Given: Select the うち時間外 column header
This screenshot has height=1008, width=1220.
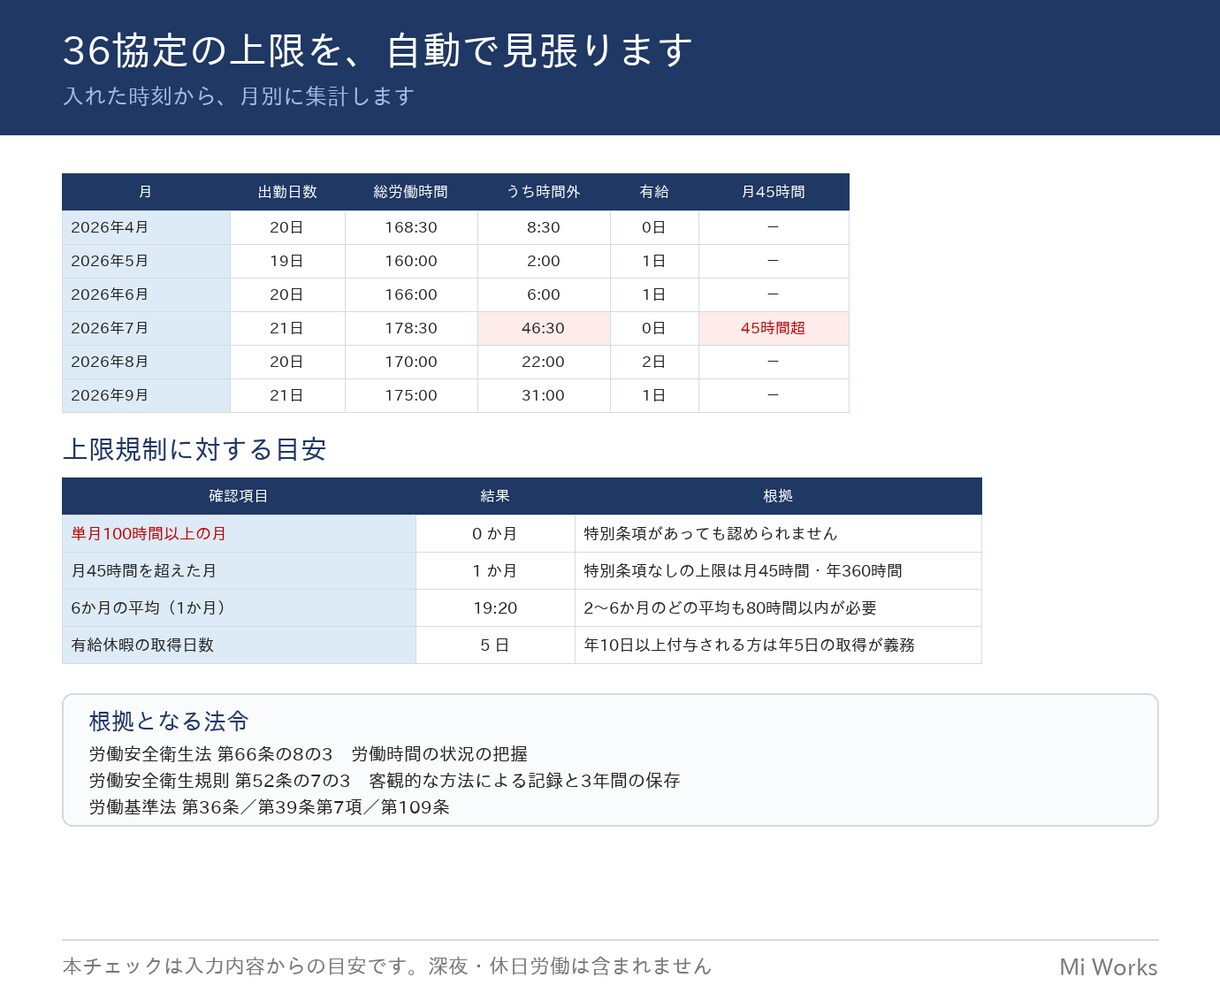Looking at the screenshot, I should click(543, 192).
